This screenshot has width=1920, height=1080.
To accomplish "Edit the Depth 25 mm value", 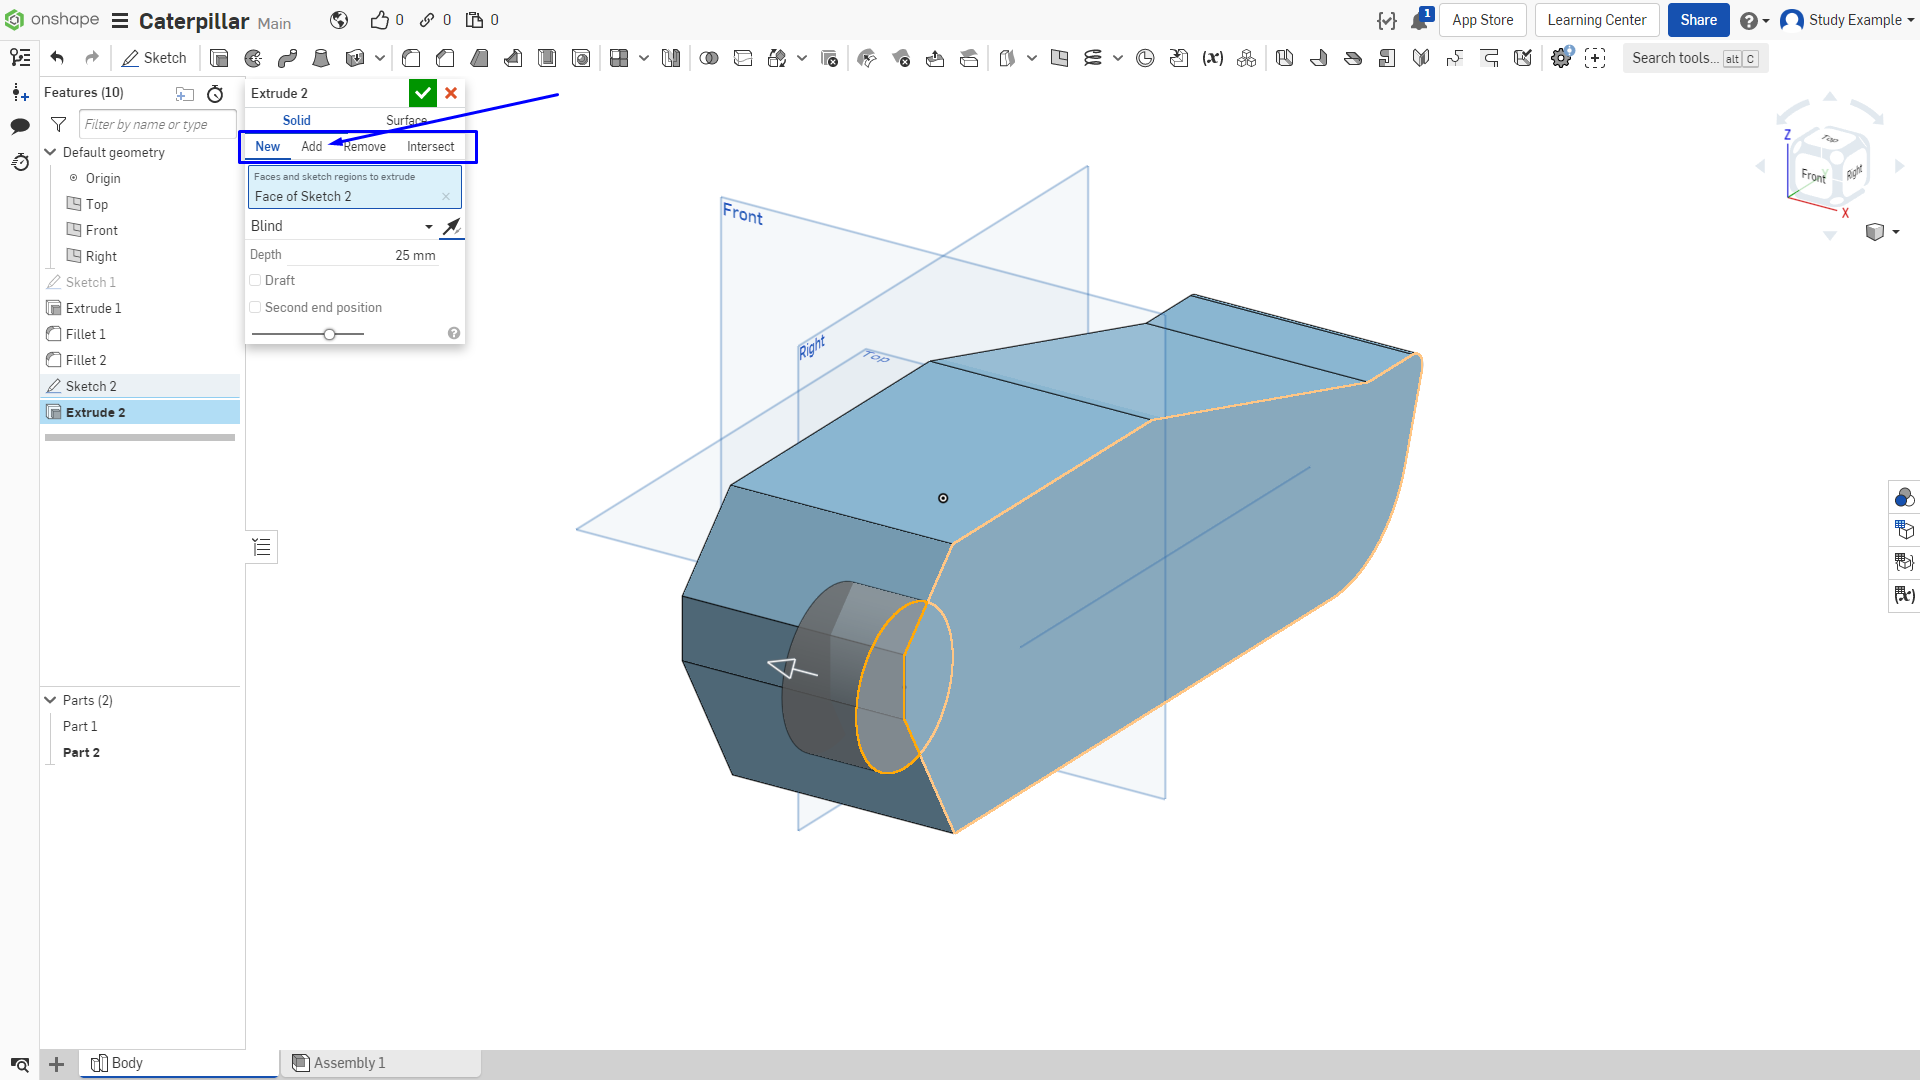I will pos(415,256).
